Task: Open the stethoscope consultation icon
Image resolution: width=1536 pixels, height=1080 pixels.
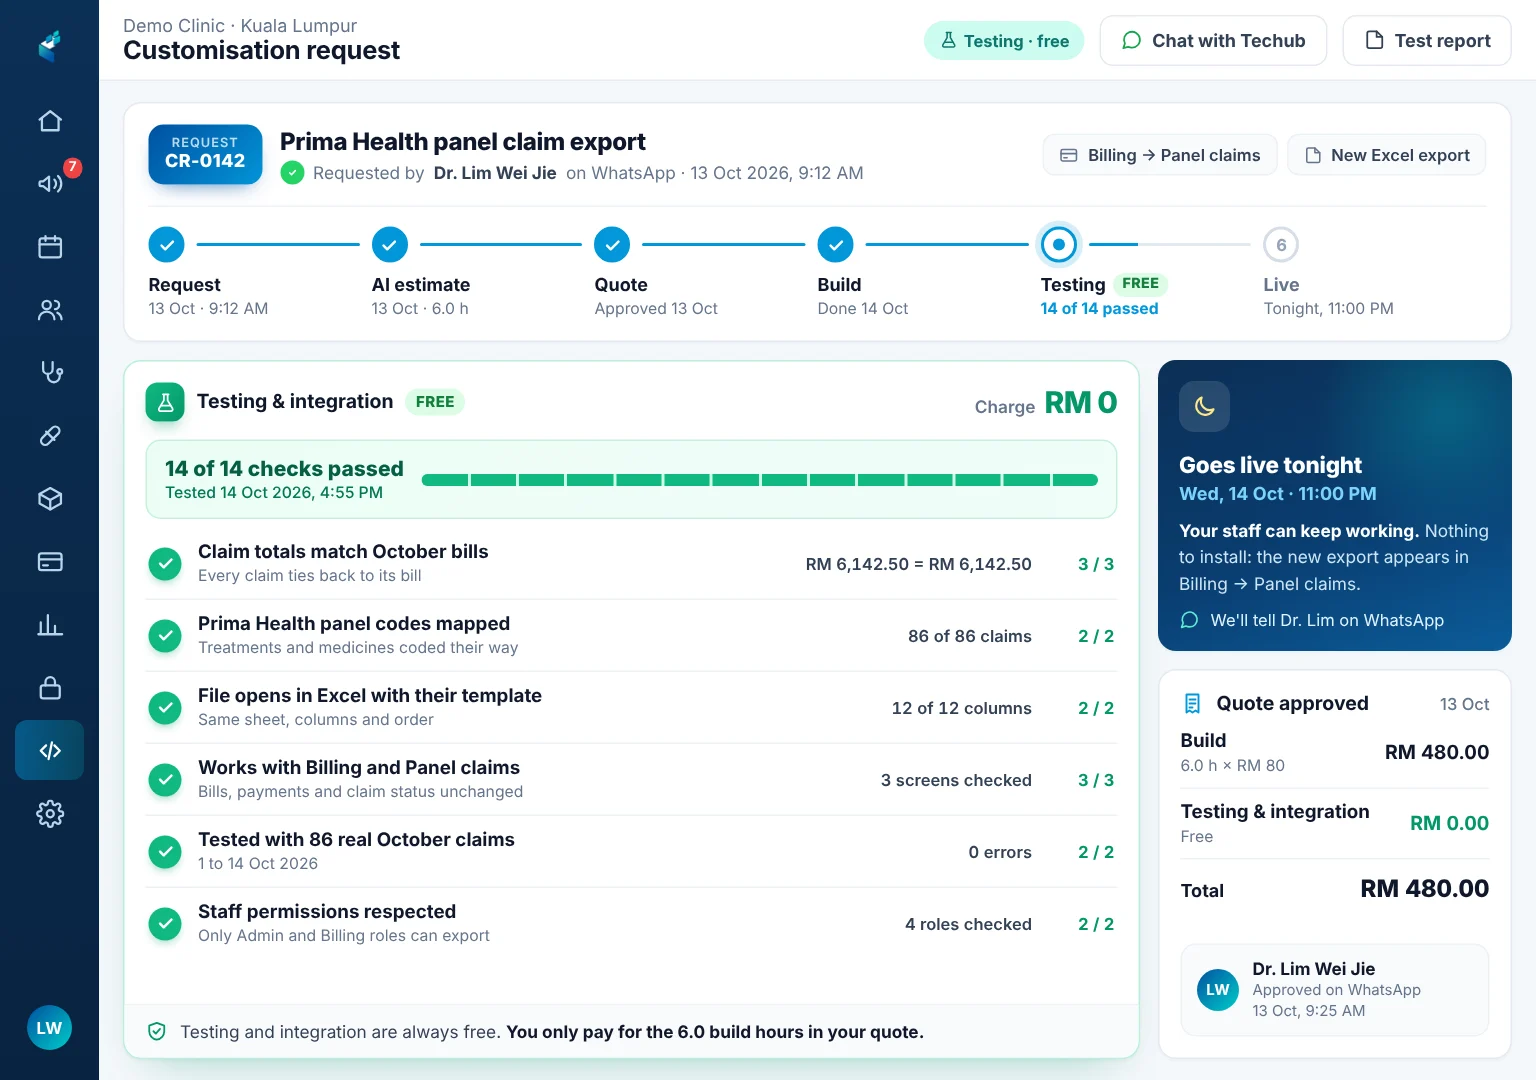Action: (x=50, y=373)
